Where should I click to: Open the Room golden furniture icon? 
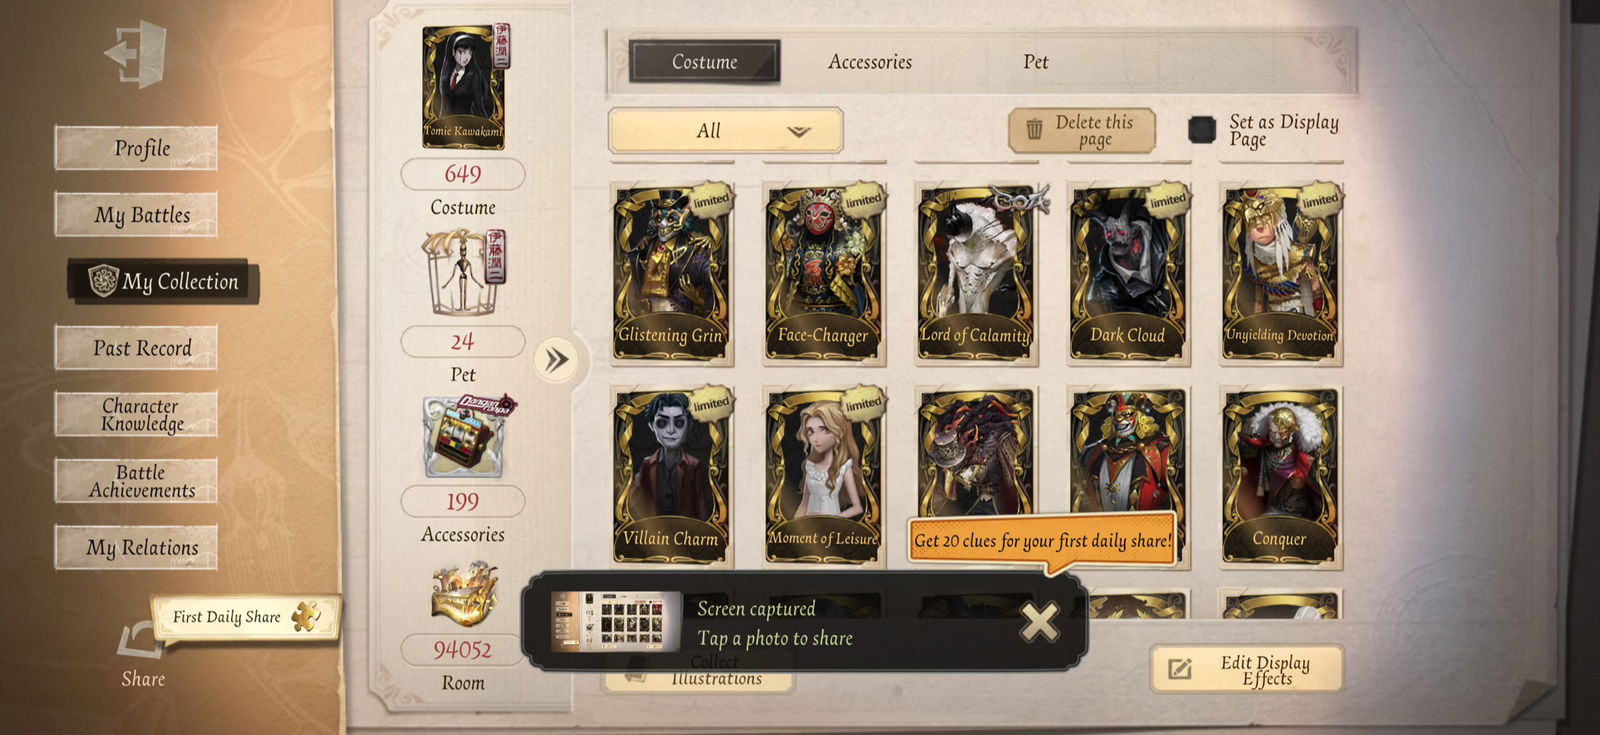(464, 593)
